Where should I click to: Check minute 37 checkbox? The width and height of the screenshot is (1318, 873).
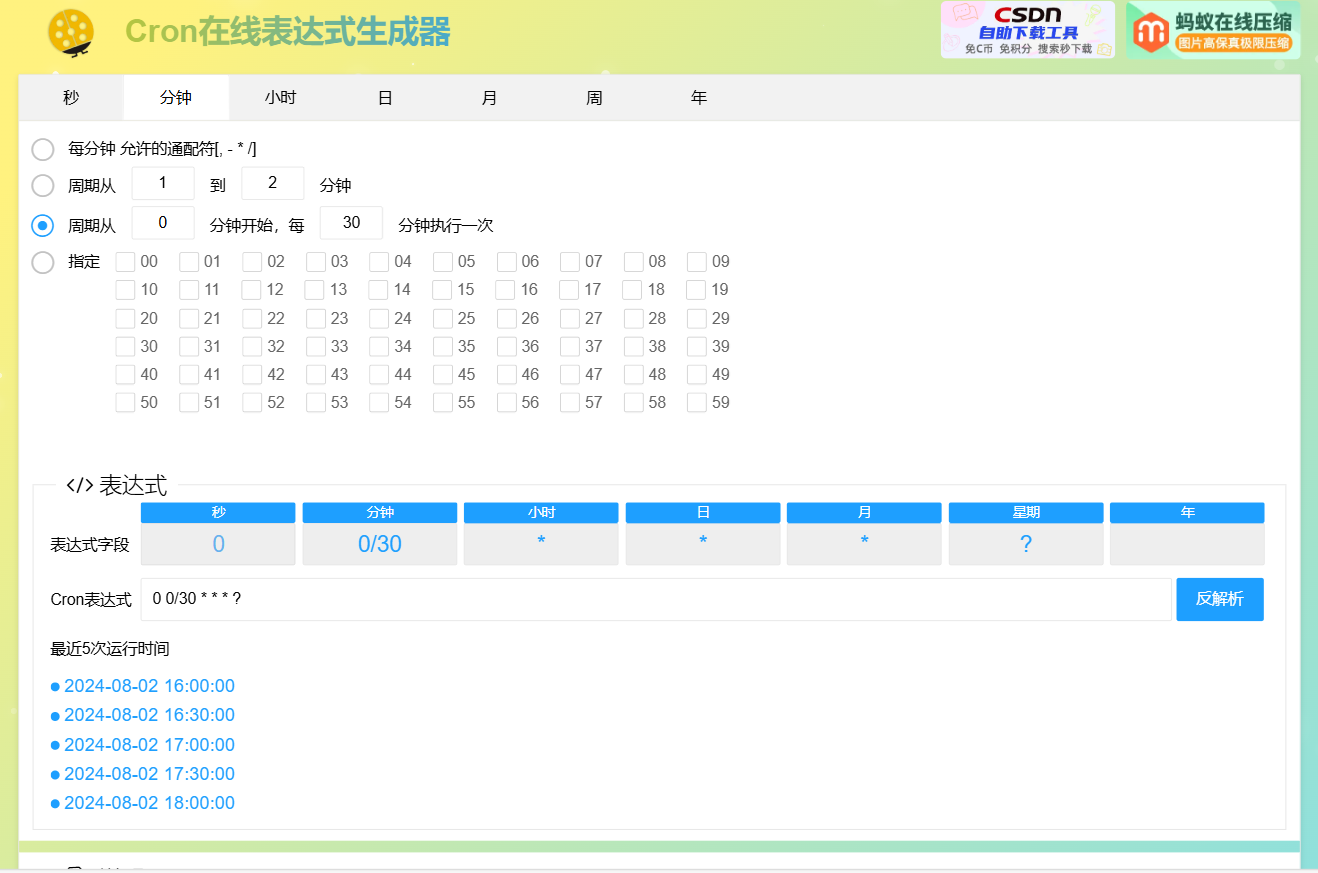[570, 347]
